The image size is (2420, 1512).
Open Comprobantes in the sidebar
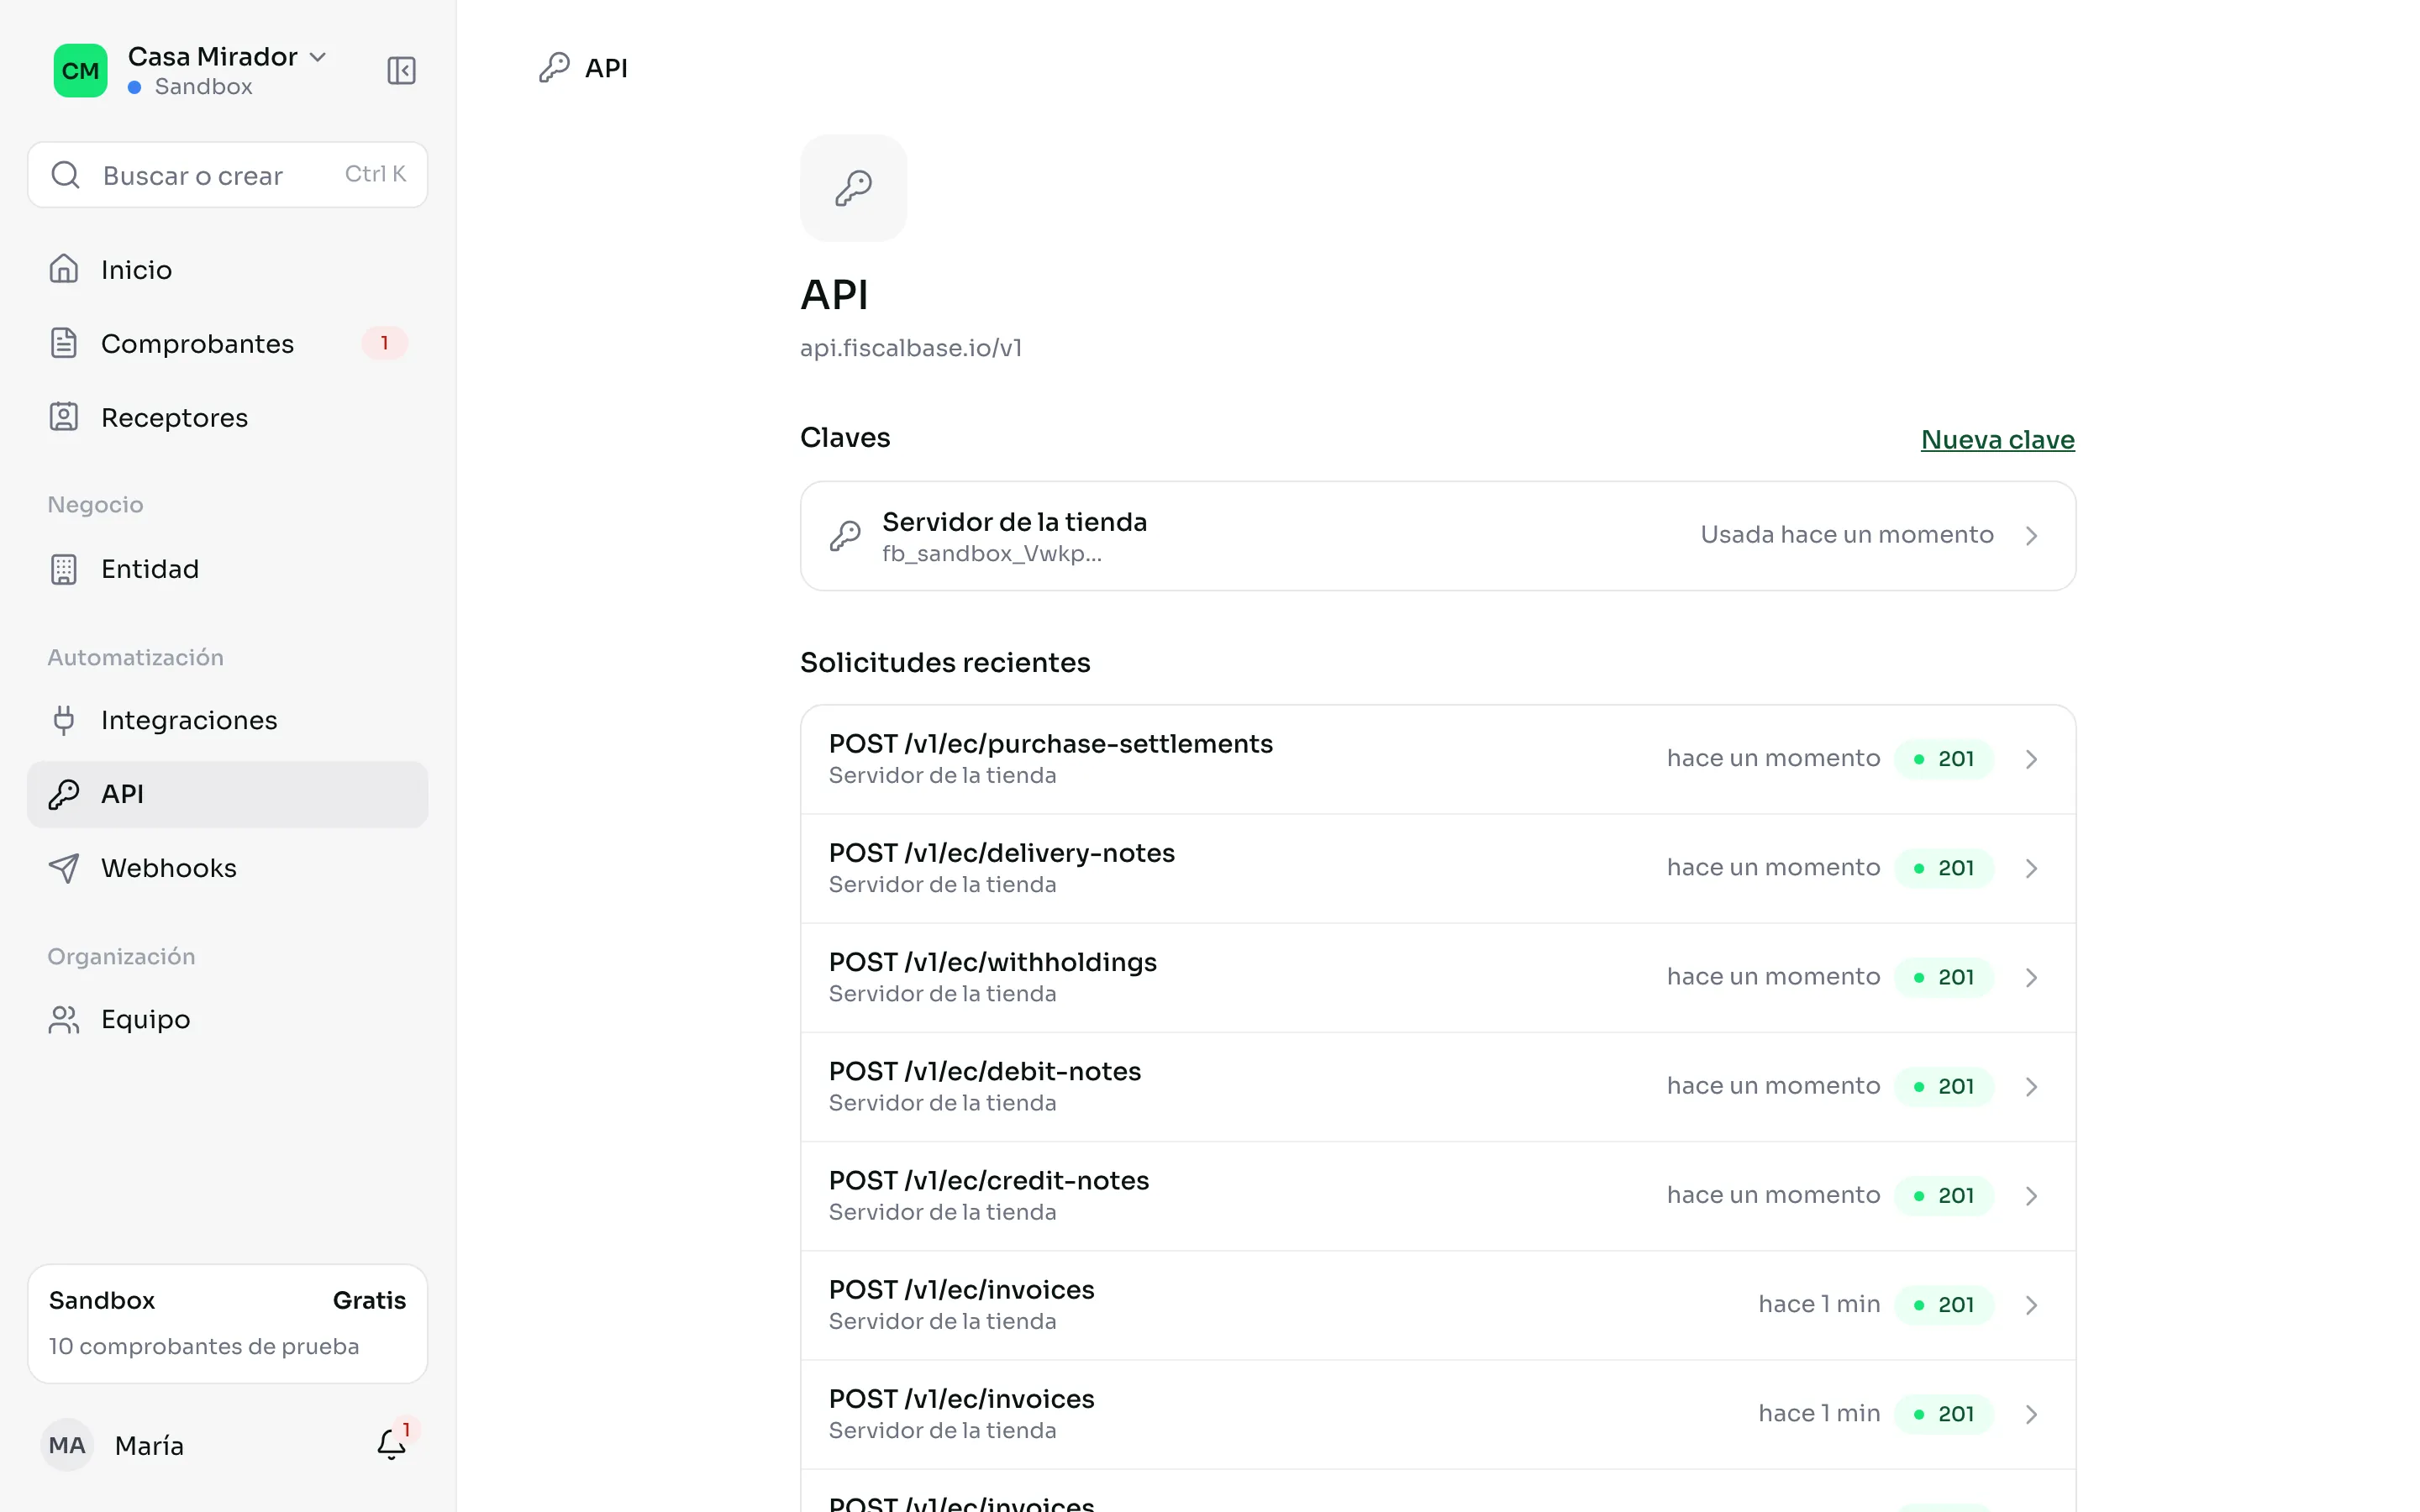click(x=227, y=343)
